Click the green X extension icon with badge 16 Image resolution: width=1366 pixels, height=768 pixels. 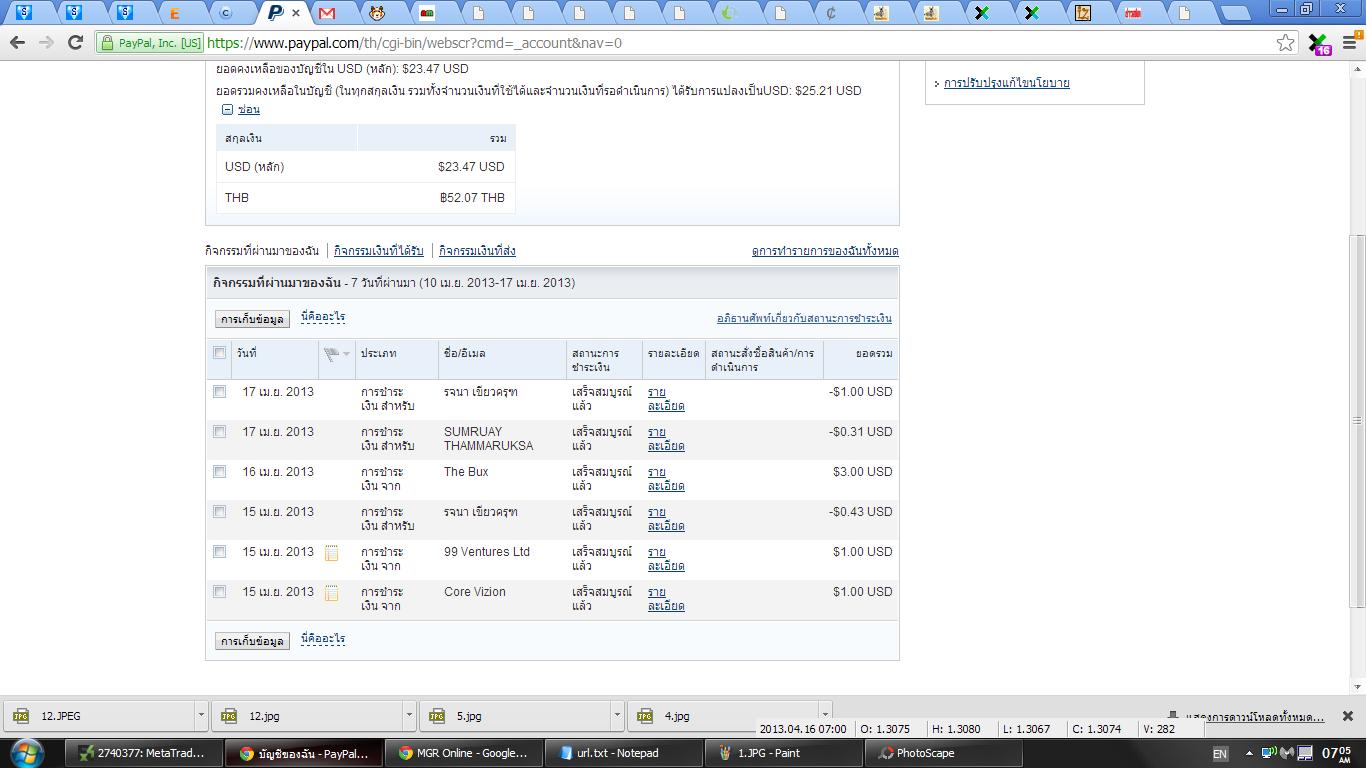pos(1320,44)
